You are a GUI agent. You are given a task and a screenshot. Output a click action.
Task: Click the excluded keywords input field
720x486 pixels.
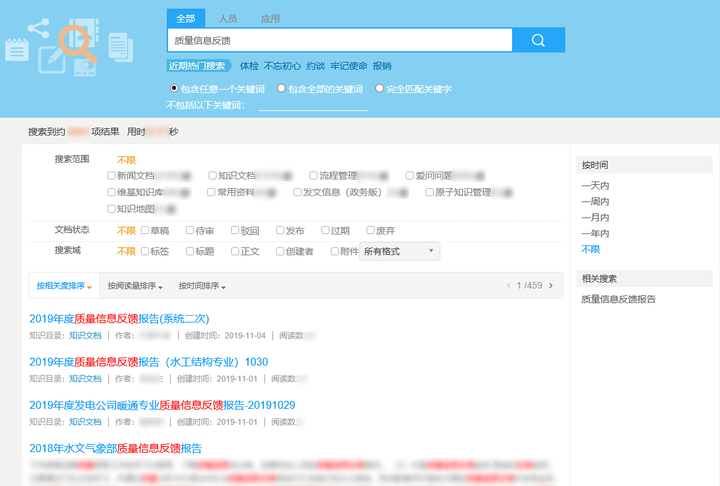(x=314, y=105)
